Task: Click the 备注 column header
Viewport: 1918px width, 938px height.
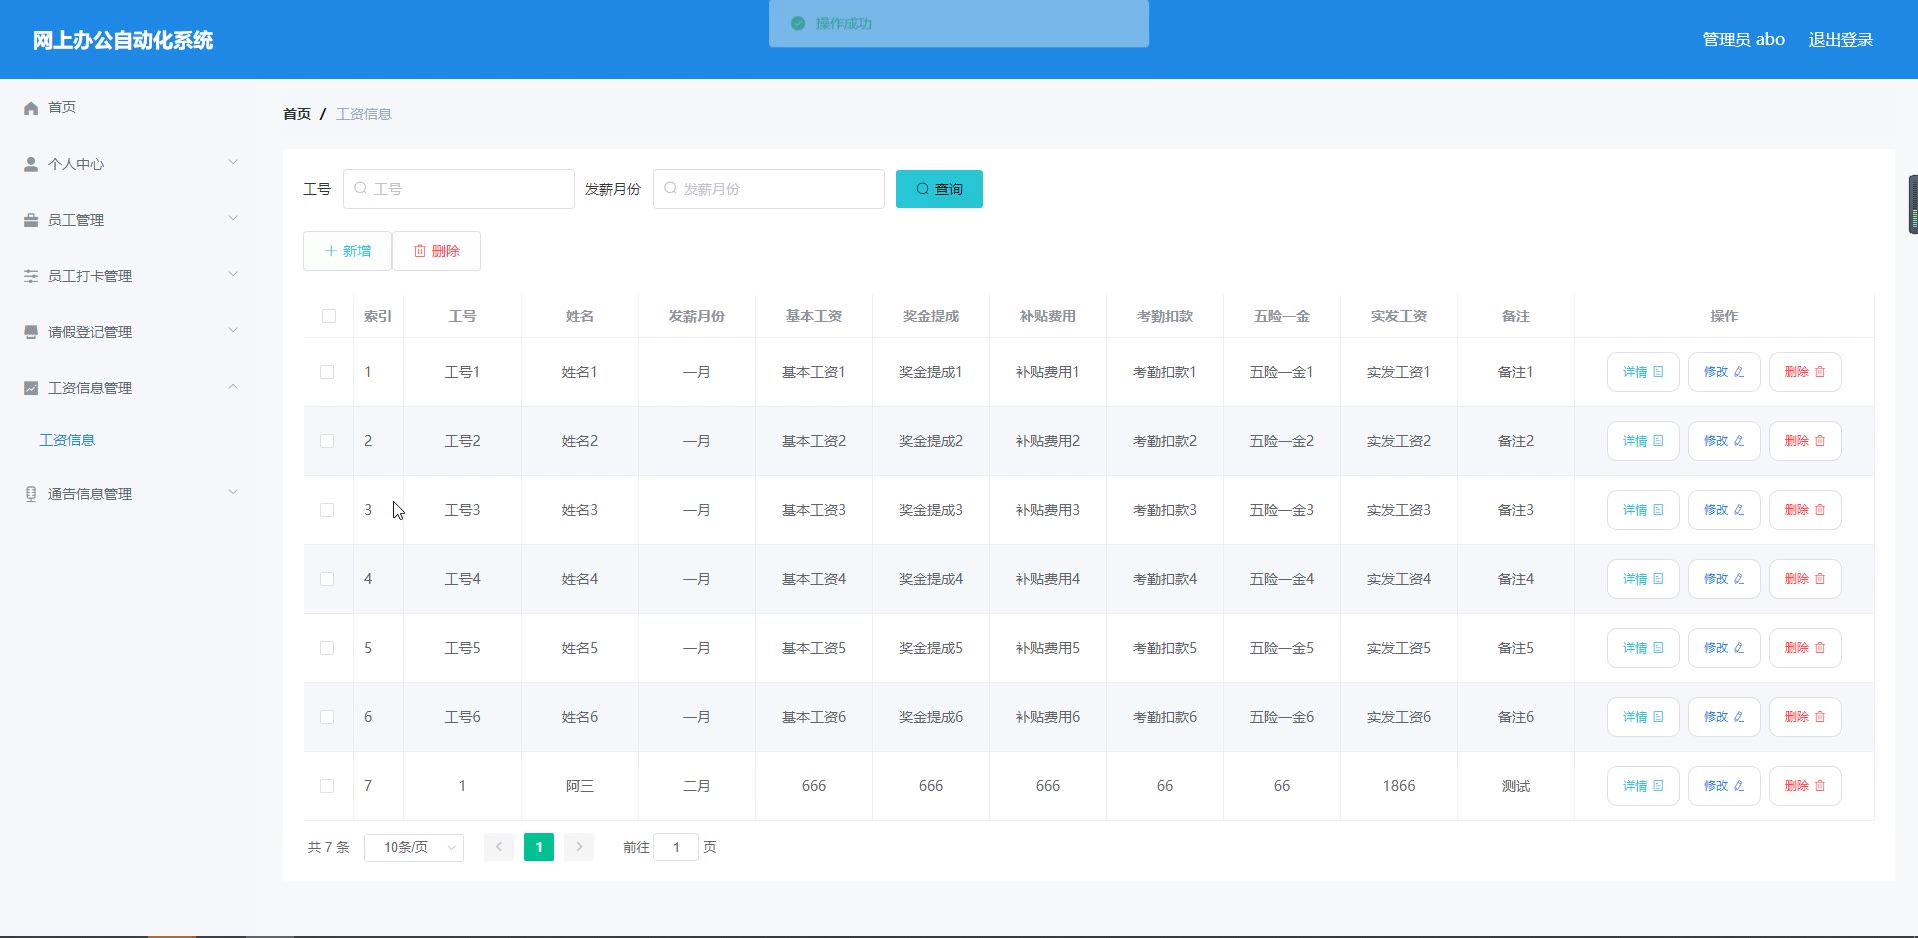Action: (1516, 316)
